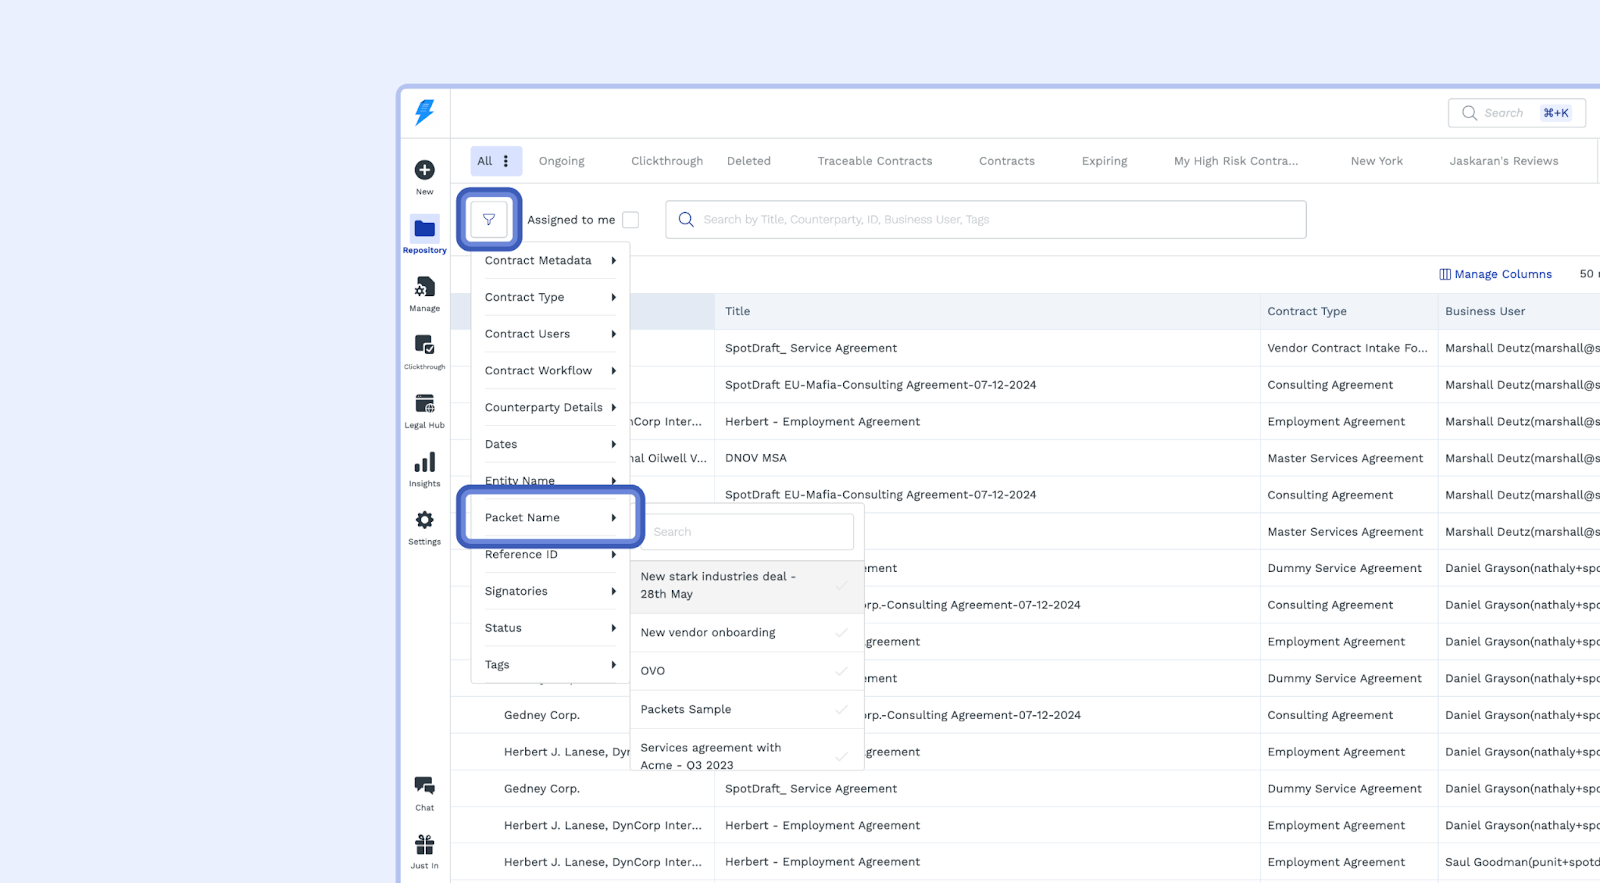Open Legal Hub in the sidebar
1600x883 pixels.
coord(424,405)
